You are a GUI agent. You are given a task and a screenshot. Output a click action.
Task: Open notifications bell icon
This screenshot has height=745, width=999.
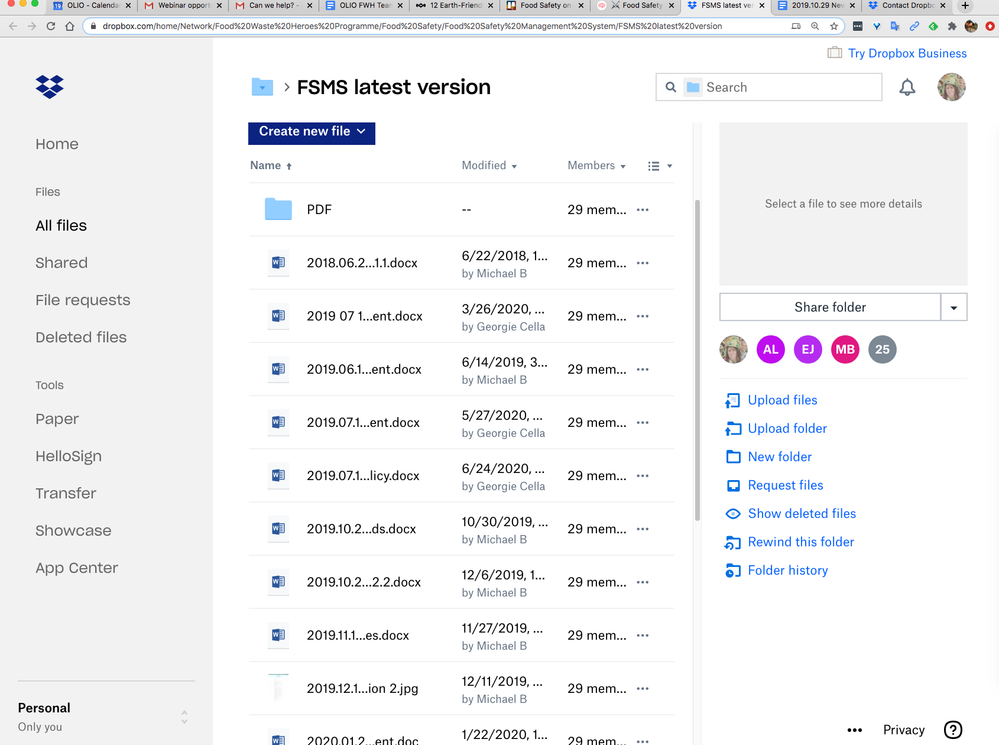[x=907, y=88]
